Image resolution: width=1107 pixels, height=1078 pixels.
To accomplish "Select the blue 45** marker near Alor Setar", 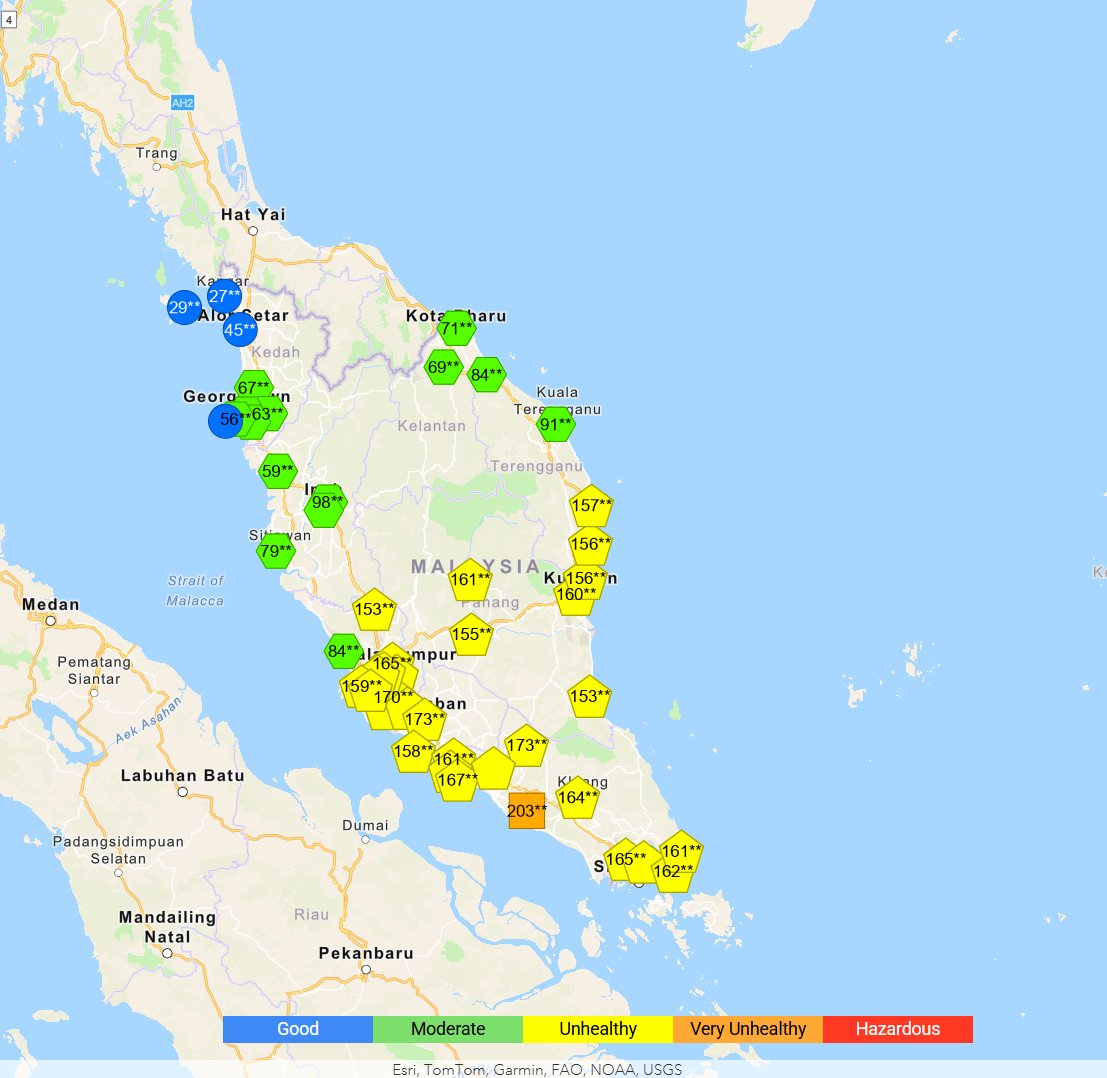I will pos(240,329).
